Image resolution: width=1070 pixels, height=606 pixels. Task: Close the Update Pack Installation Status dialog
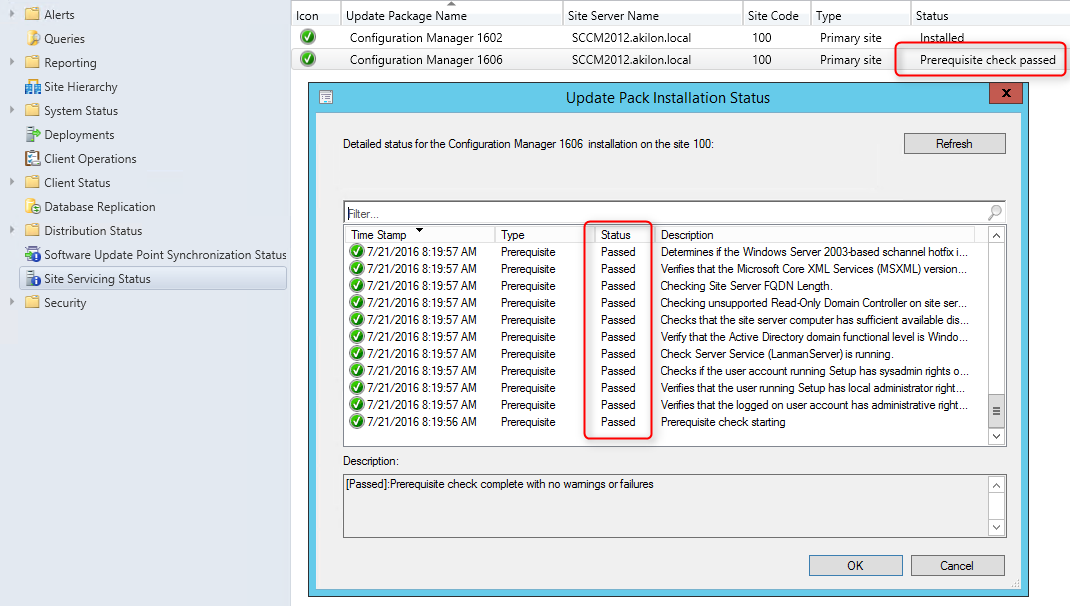tap(1005, 93)
